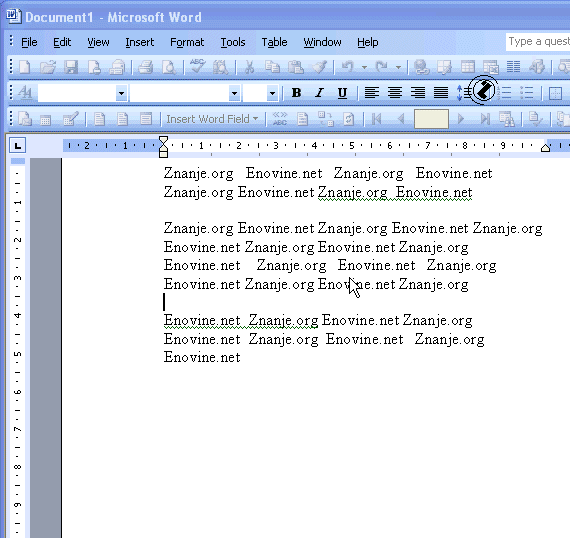Go to First Record in mail merge
This screenshot has height=538, width=570.
pyautogui.click(x=376, y=119)
